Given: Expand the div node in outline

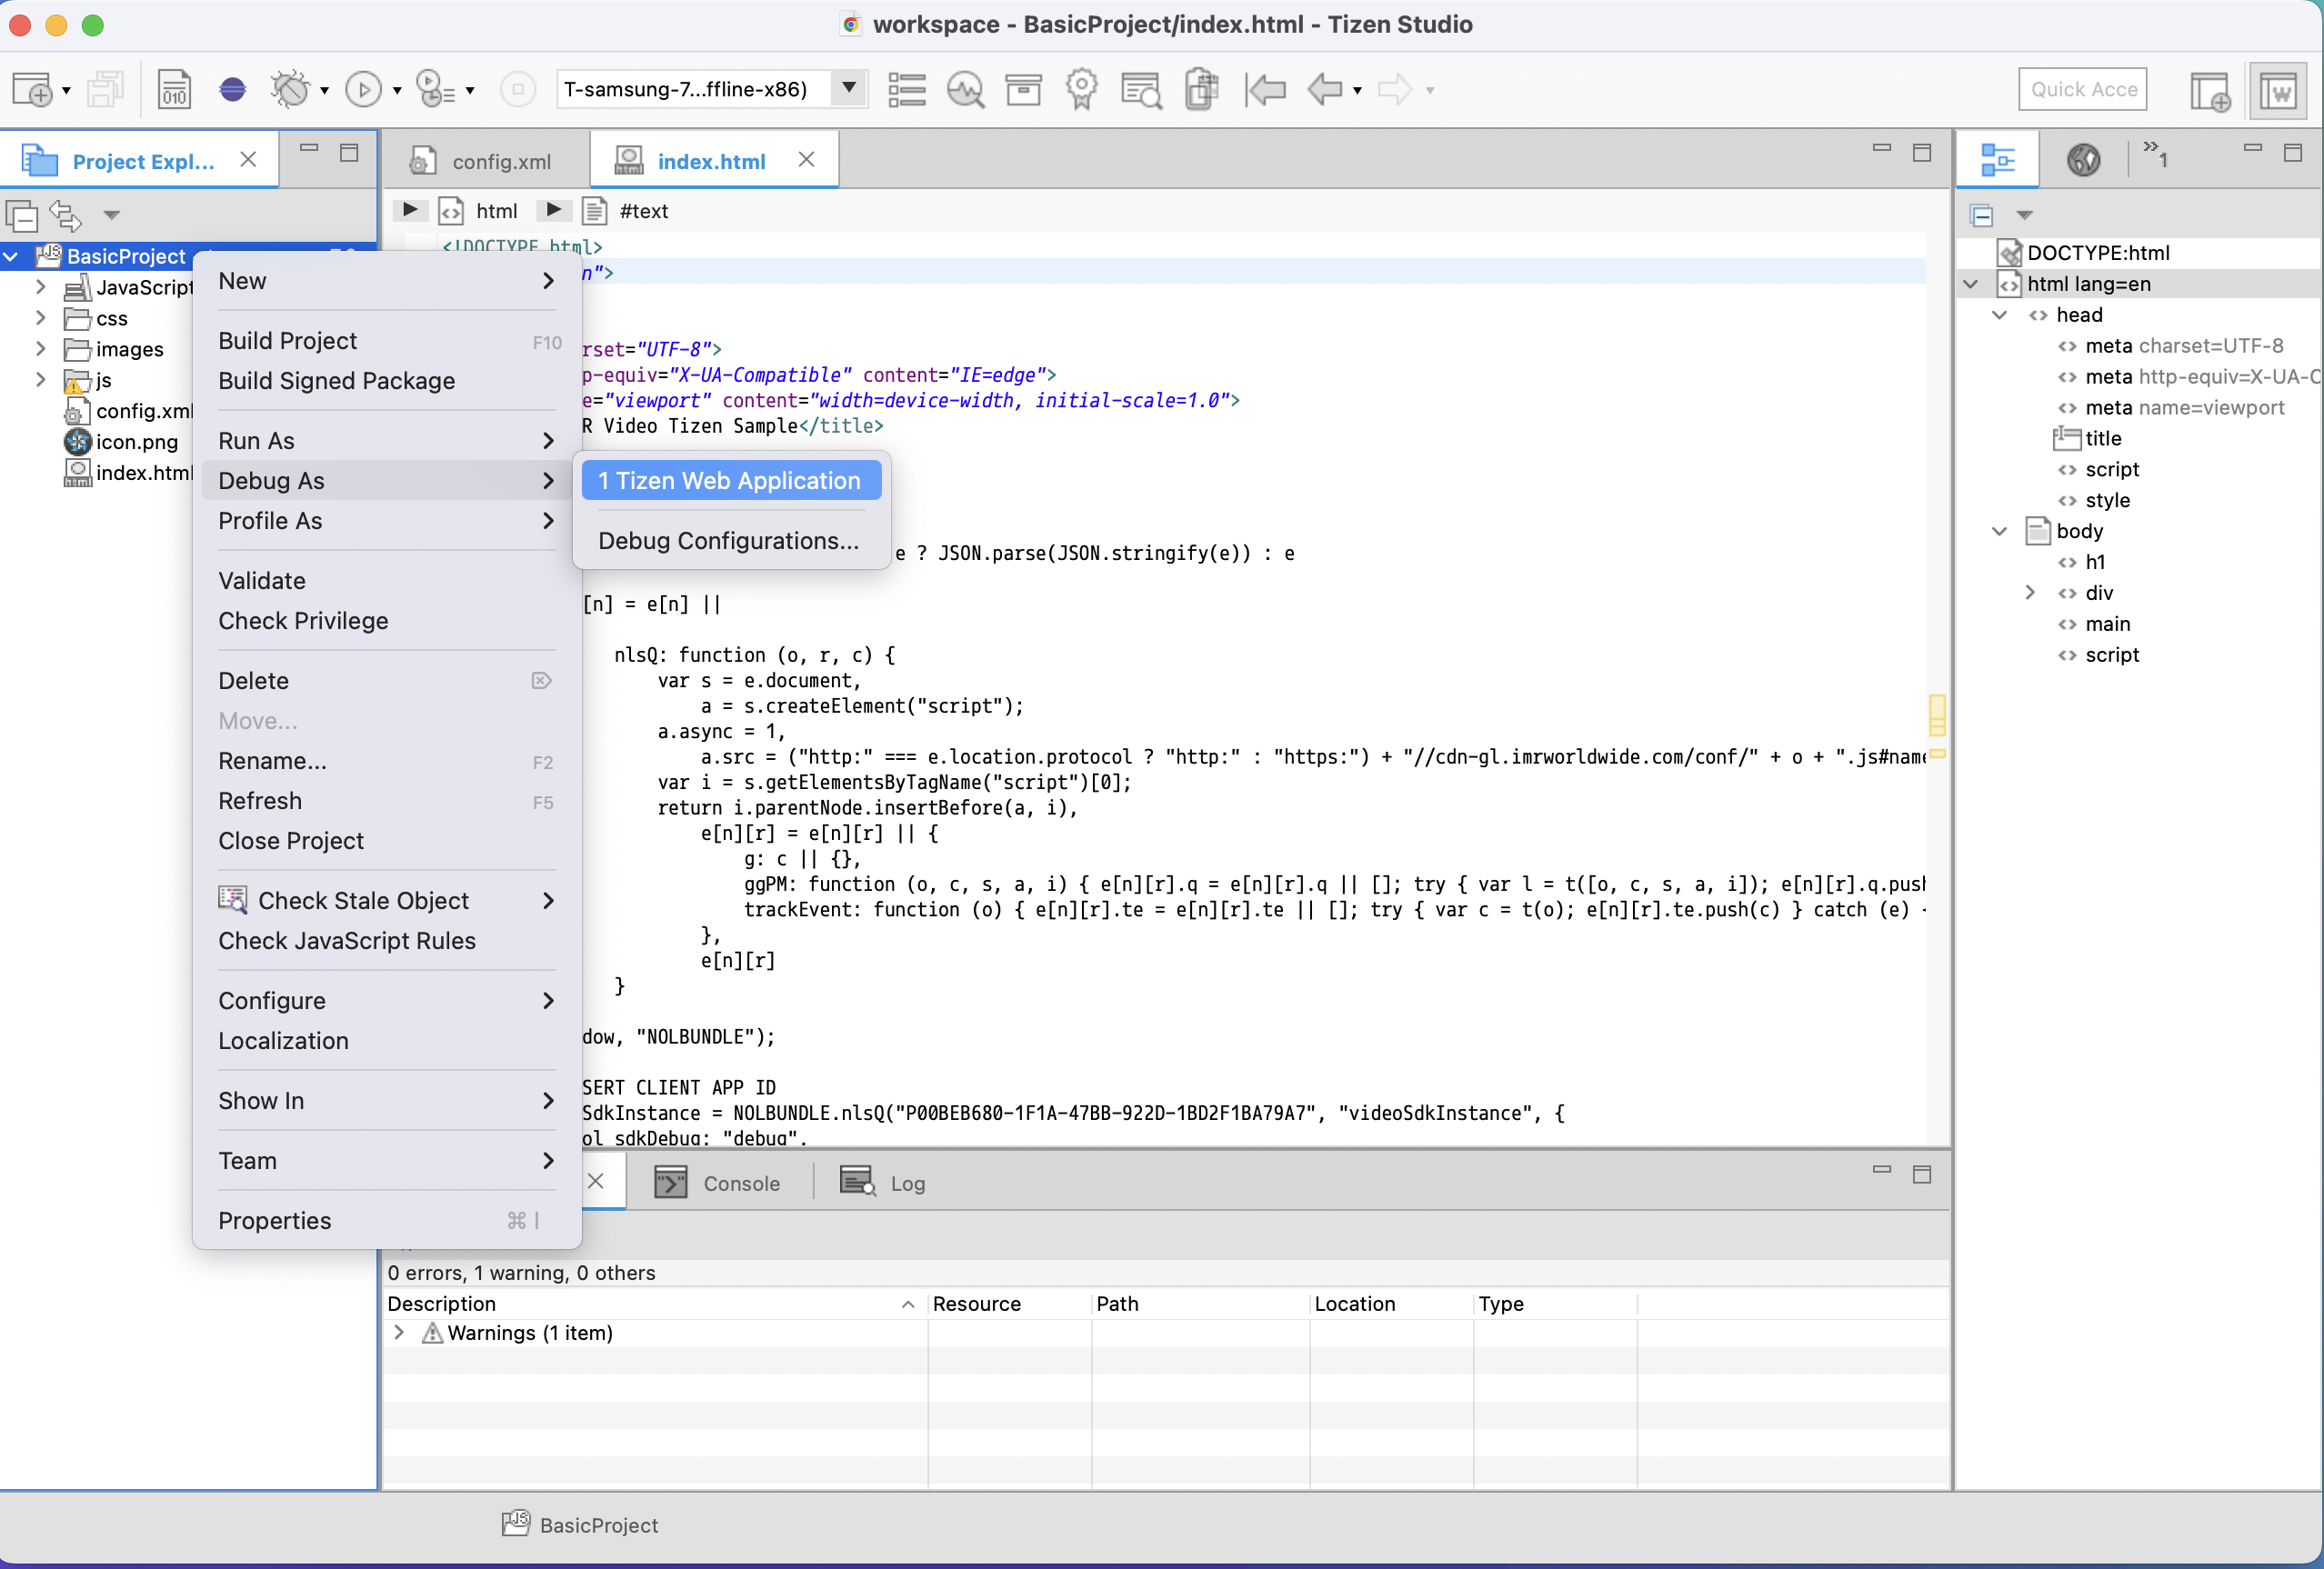Looking at the screenshot, I should (2030, 593).
